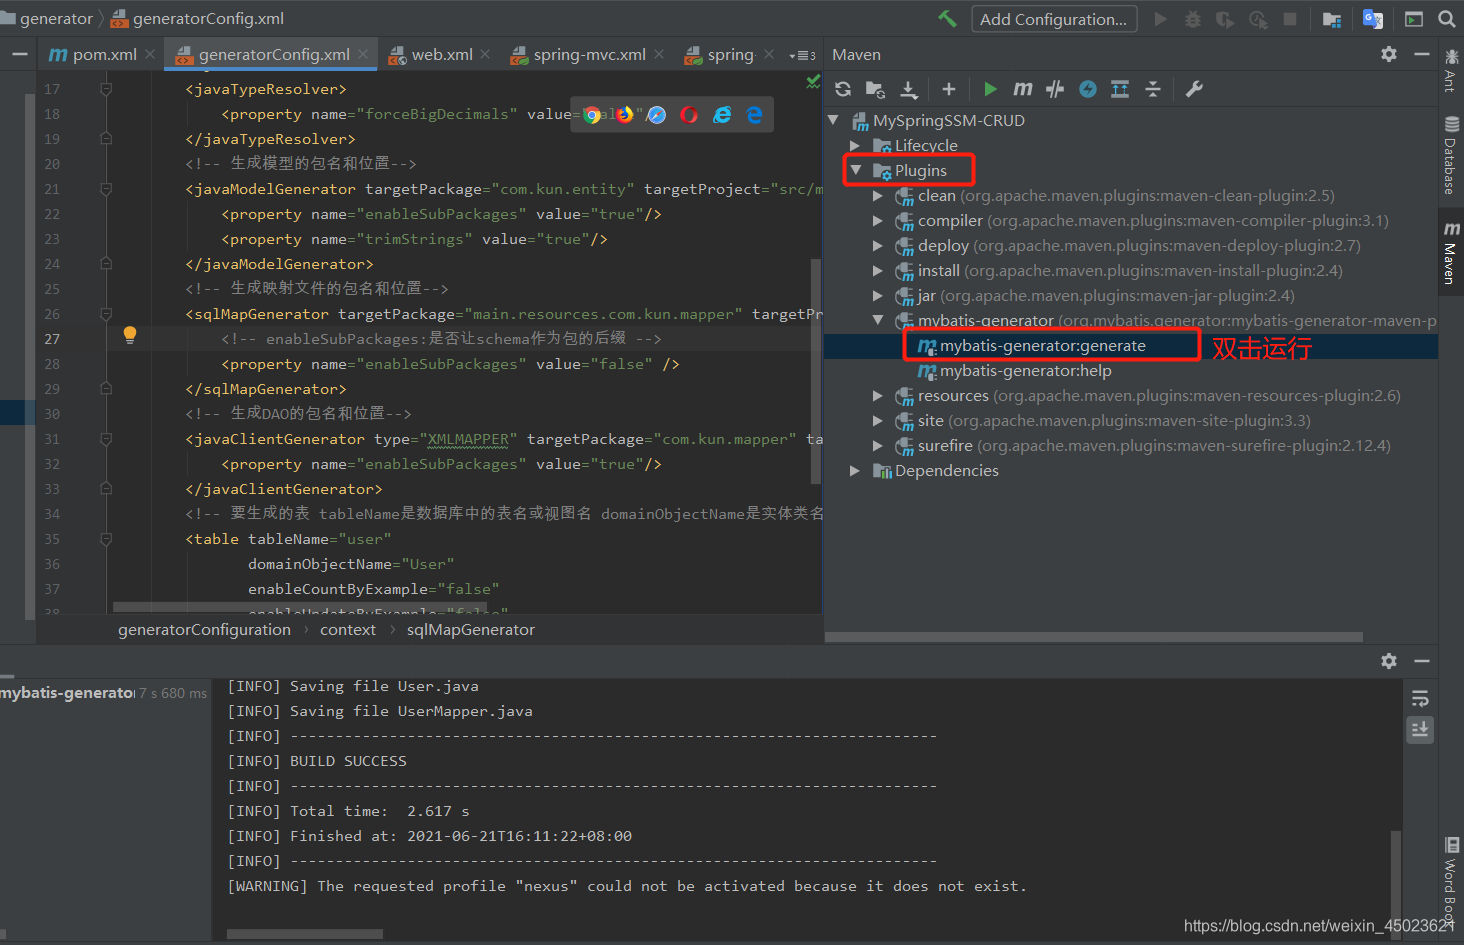Toggle Offline Mode in Maven toolbar

point(1055,89)
